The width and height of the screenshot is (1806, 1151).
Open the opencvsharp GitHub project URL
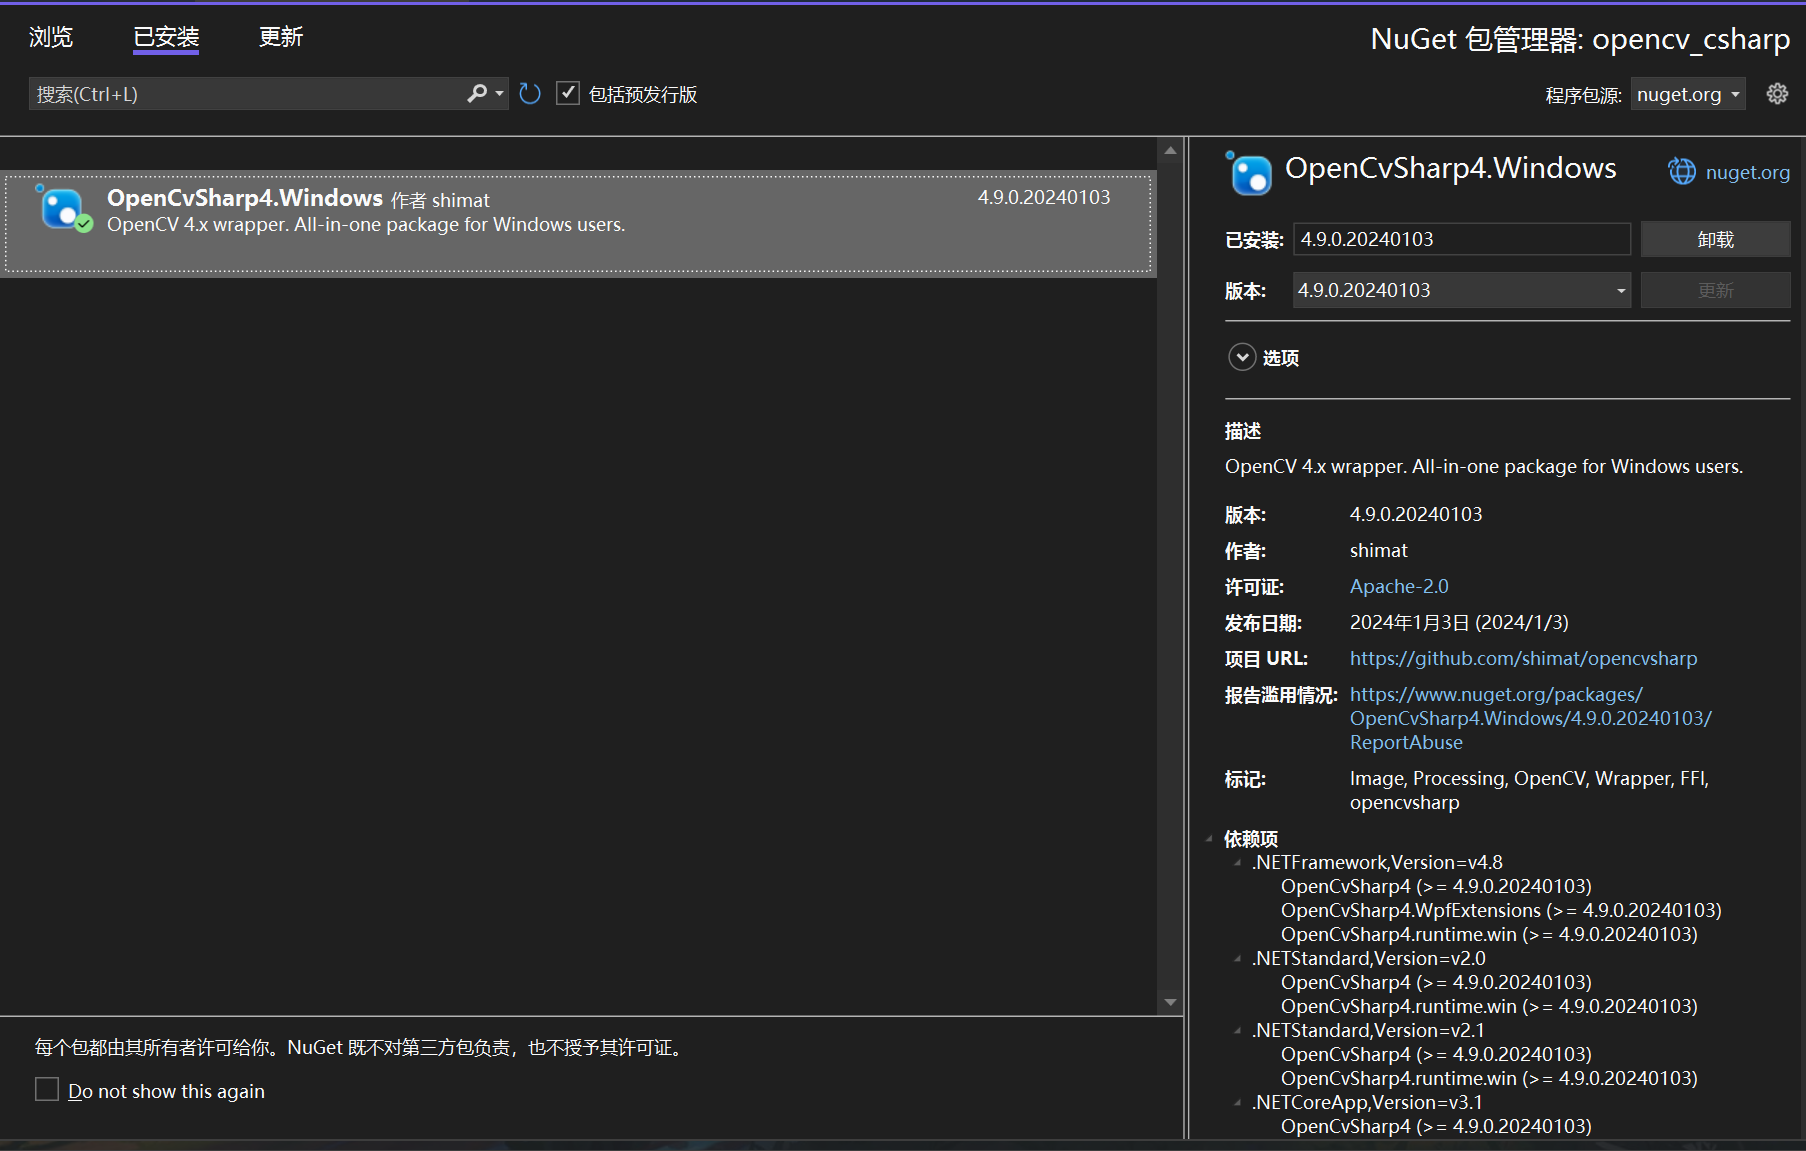tap(1522, 658)
